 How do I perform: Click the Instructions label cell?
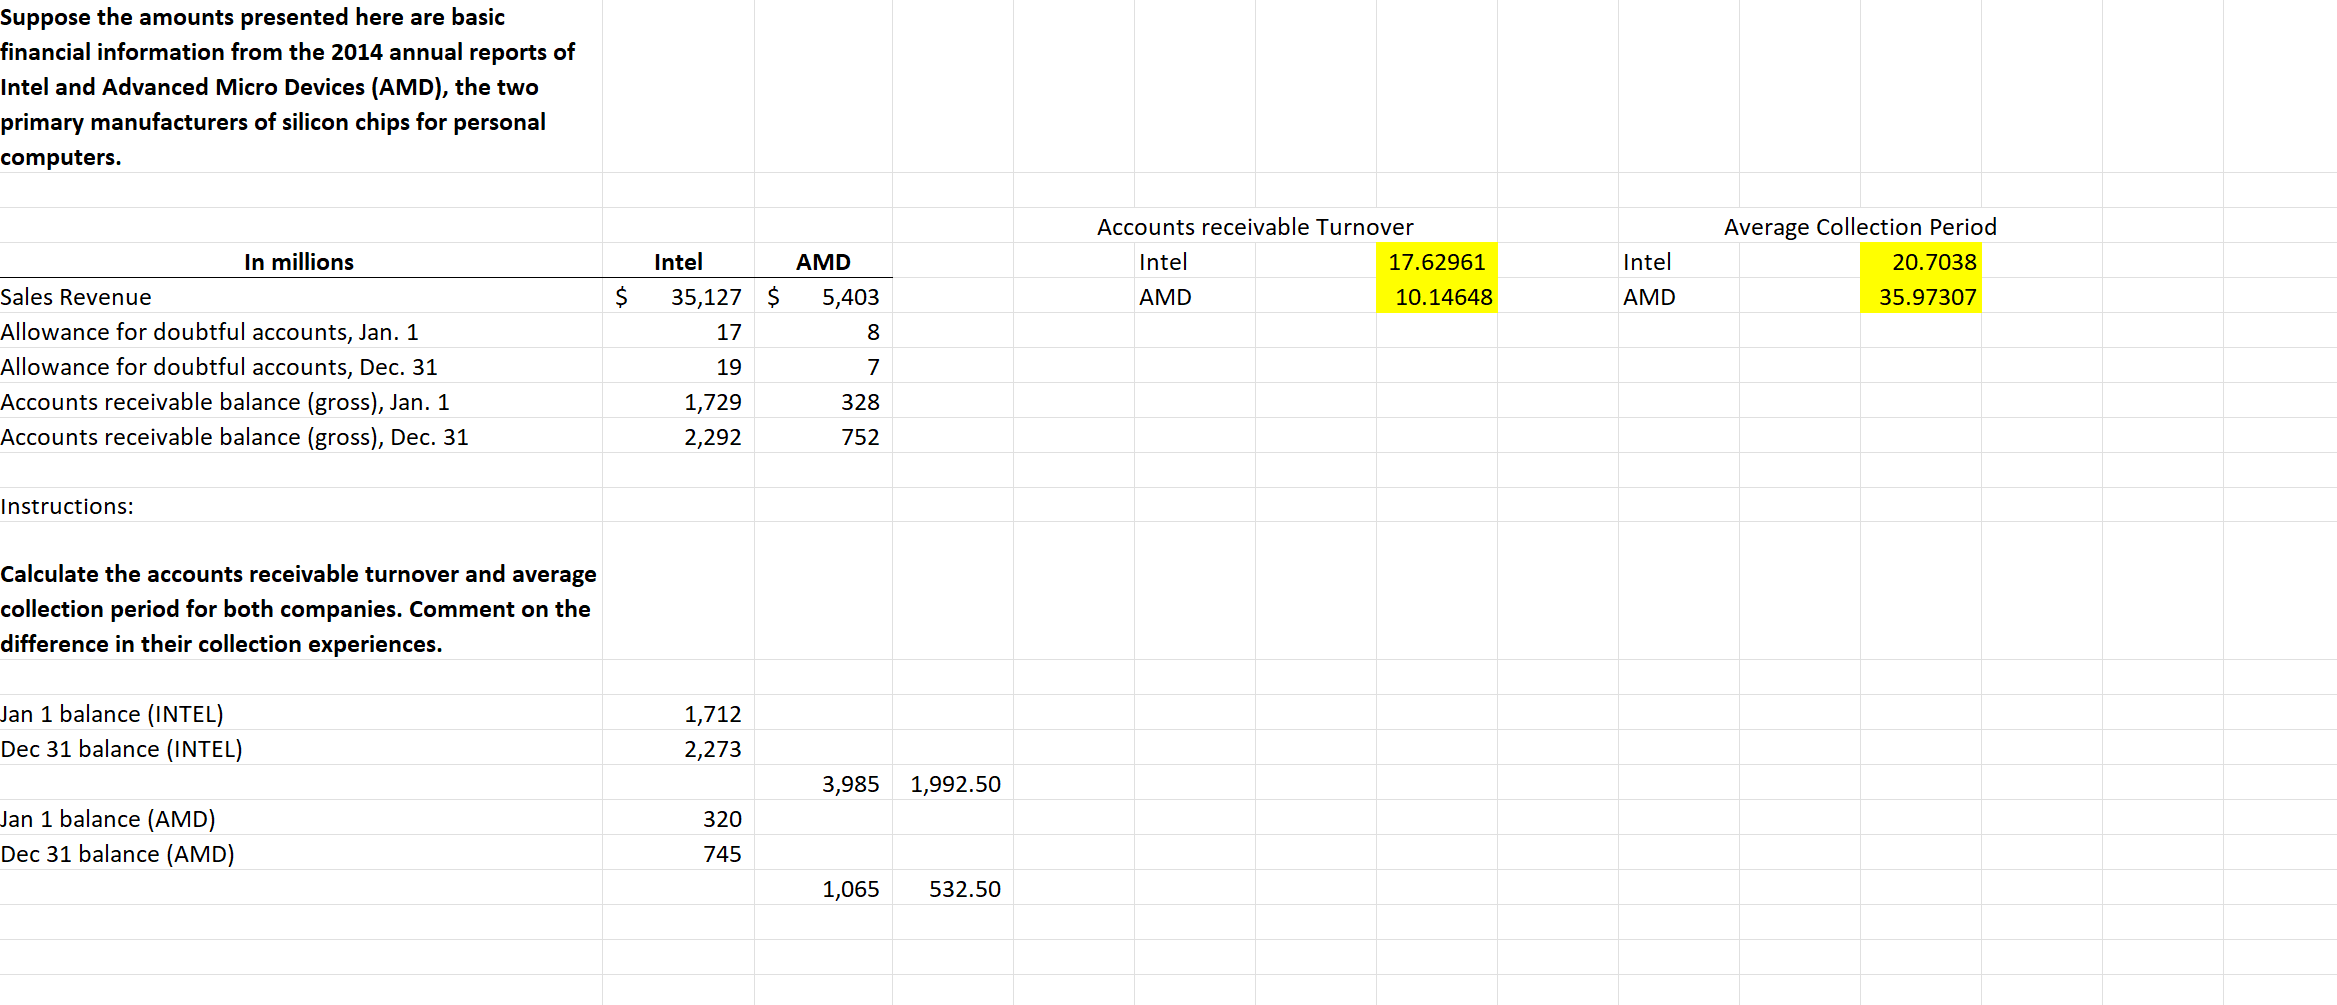pyautogui.click(x=67, y=506)
